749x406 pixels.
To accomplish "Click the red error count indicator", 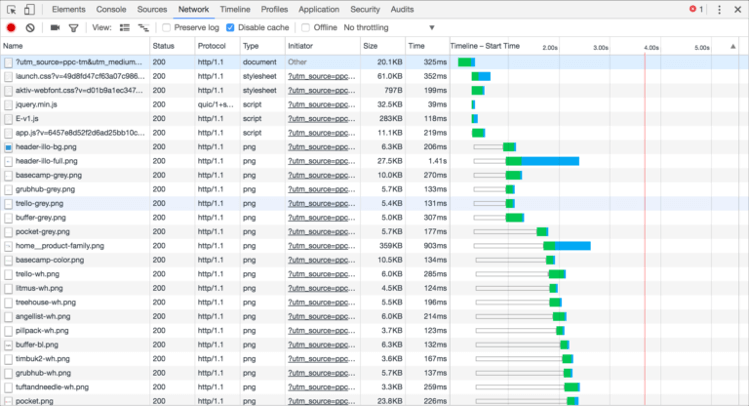I will pyautogui.click(x=696, y=9).
